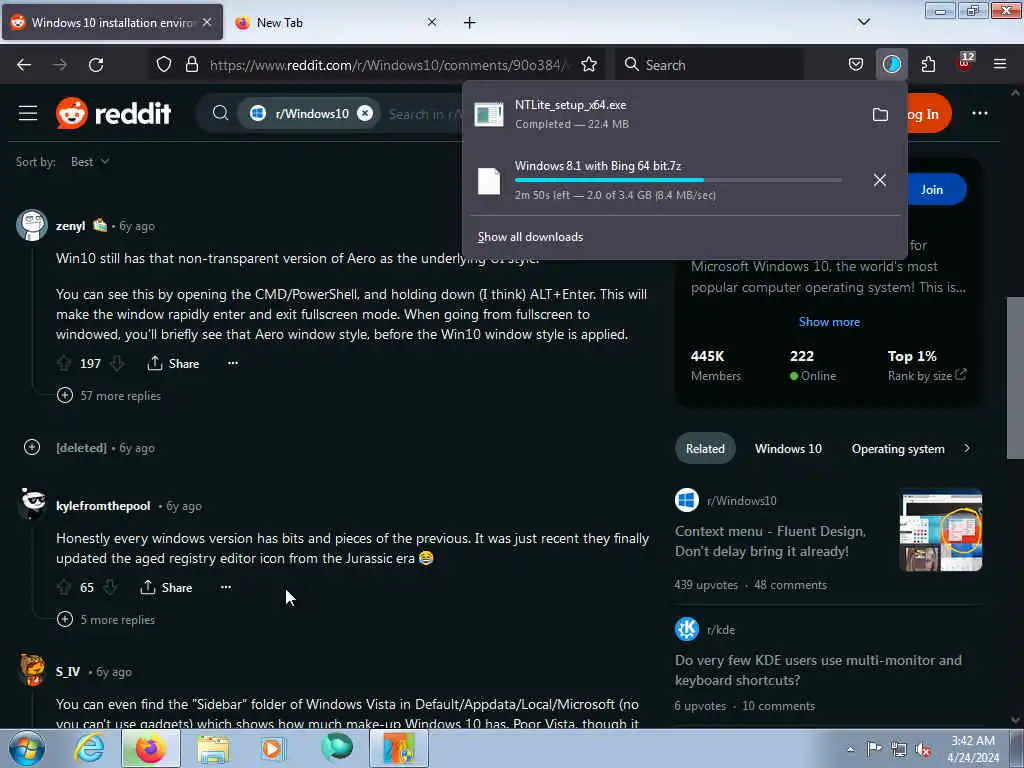Show more related topic chips

(x=967, y=449)
